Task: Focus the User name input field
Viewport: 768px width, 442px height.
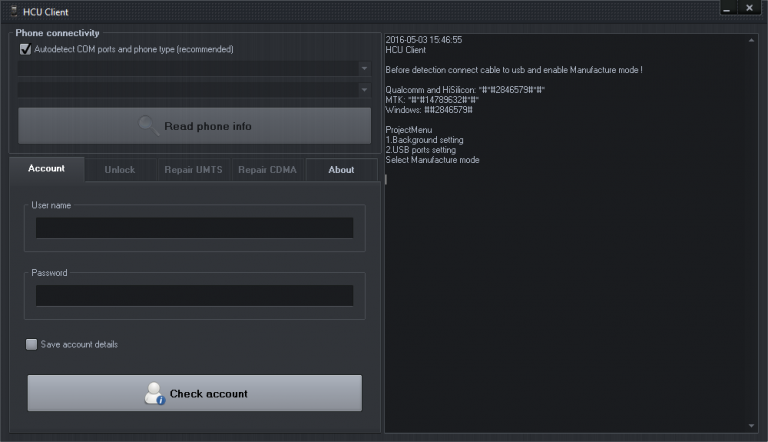Action: (194, 228)
